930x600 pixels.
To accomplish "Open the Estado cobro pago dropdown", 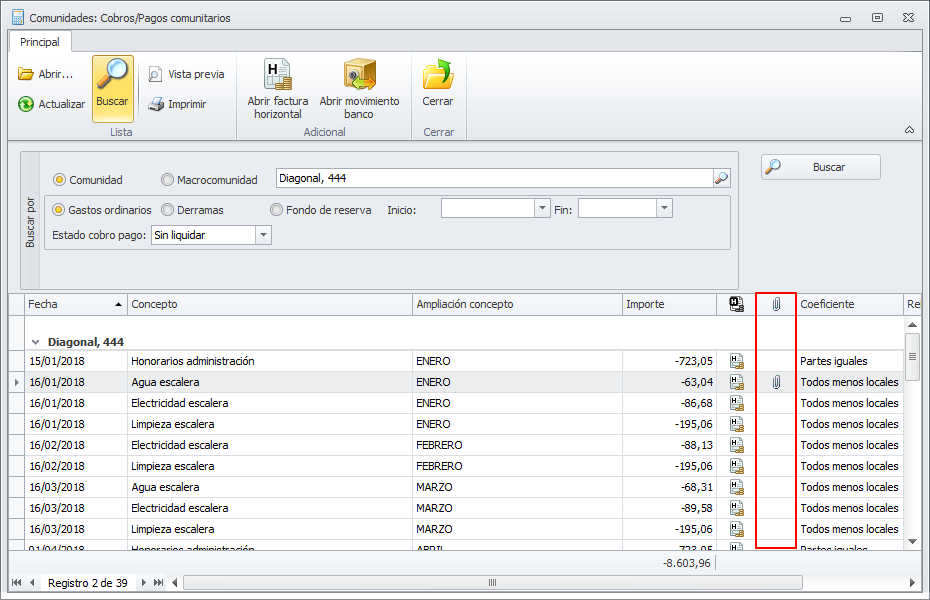I will (x=264, y=235).
